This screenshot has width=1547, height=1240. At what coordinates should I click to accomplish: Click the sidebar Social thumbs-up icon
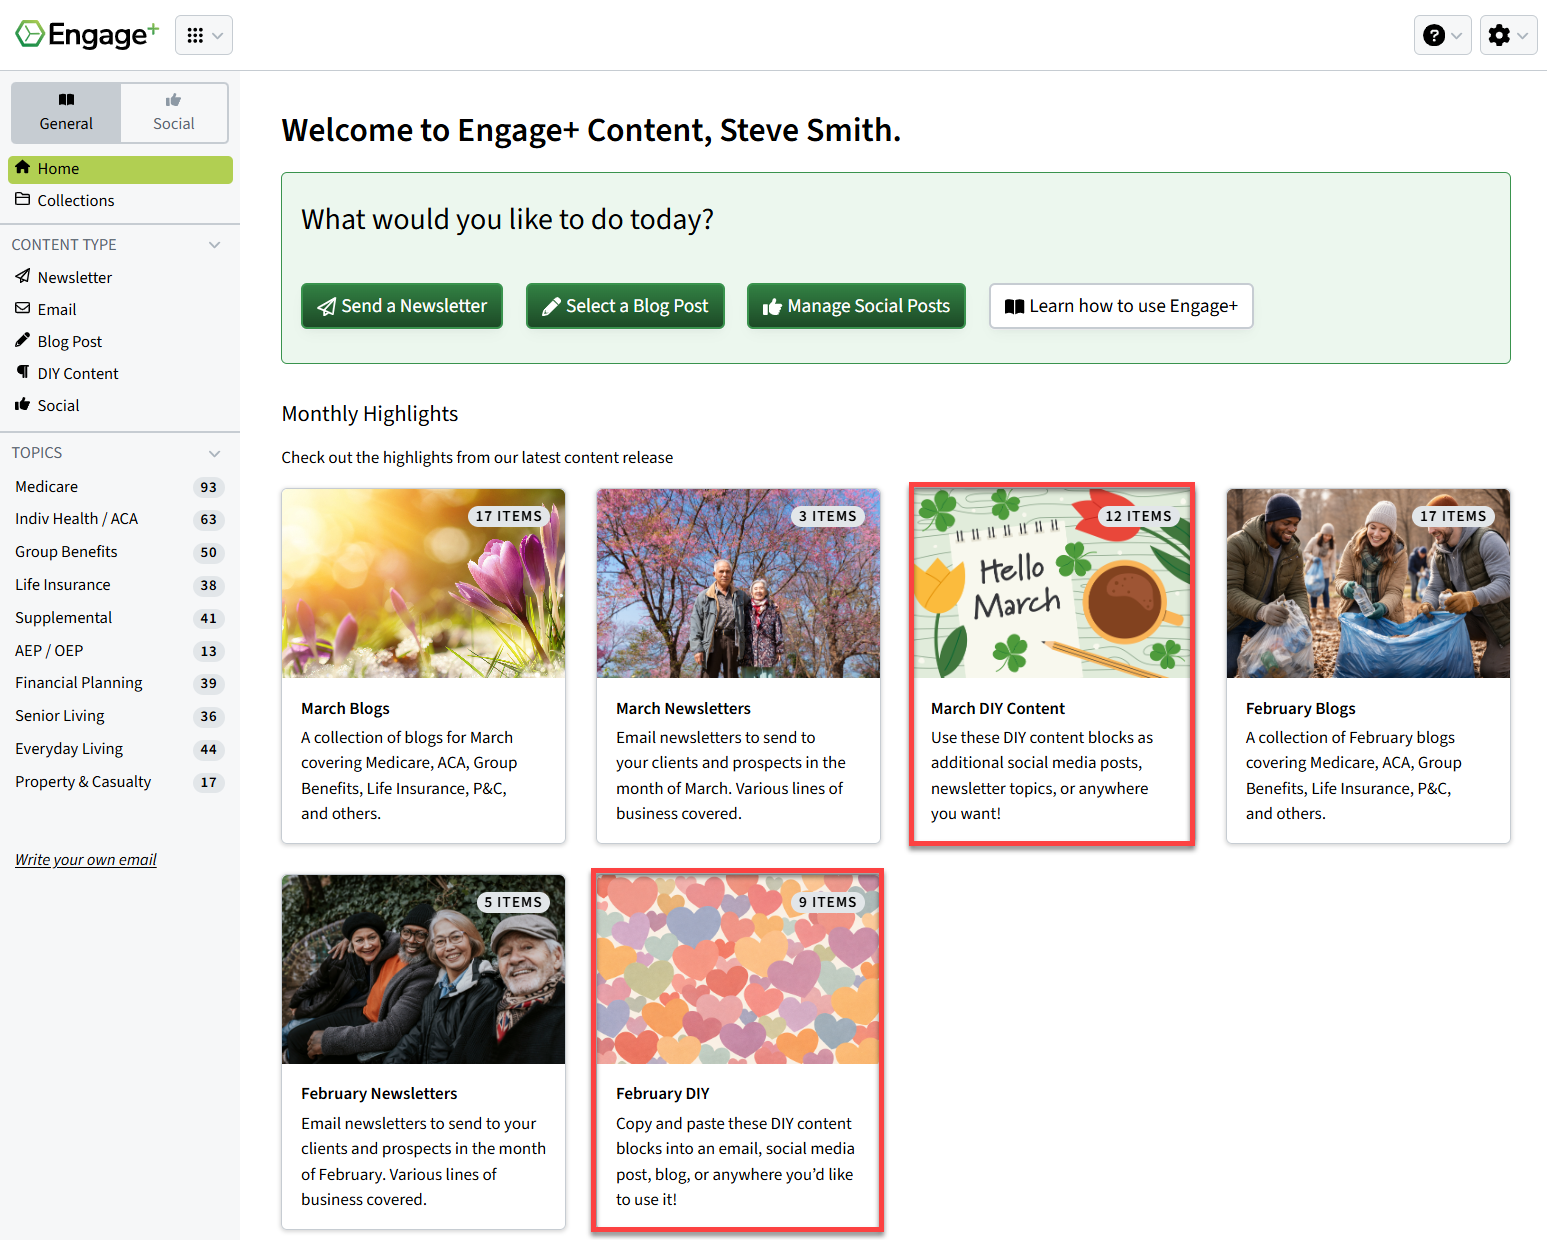[23, 404]
